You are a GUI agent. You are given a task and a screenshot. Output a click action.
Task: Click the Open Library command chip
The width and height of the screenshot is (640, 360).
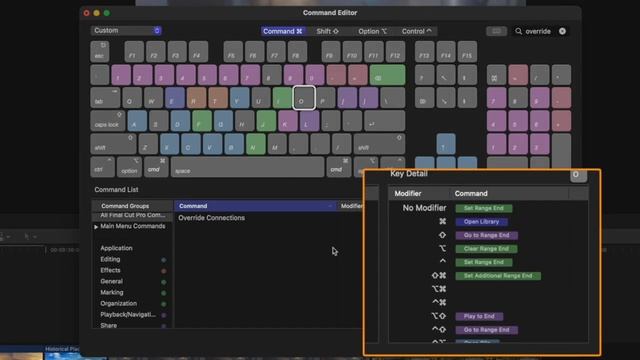pos(482,222)
